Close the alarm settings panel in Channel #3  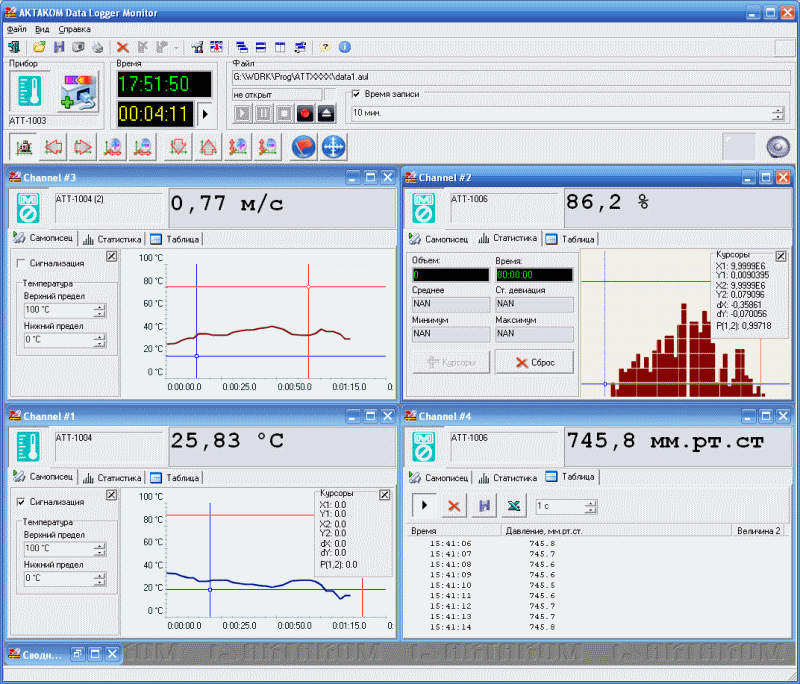coord(112,256)
